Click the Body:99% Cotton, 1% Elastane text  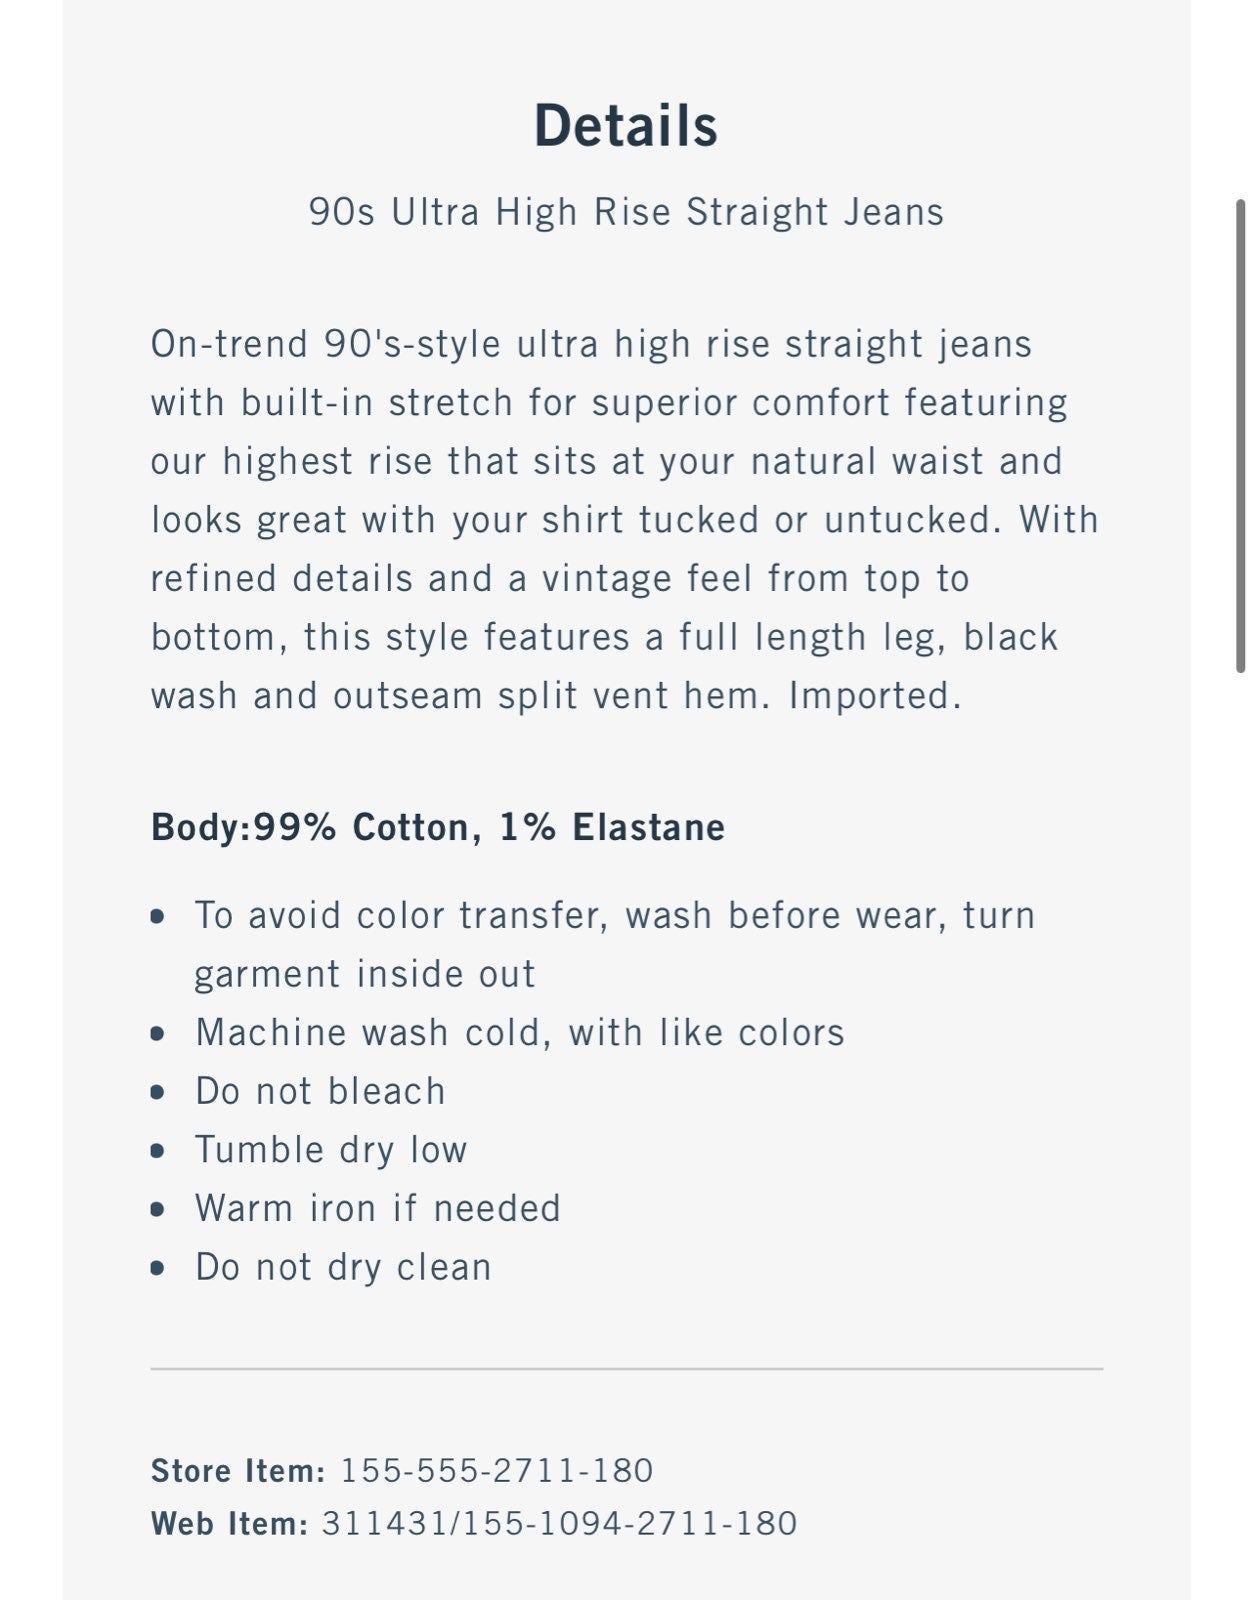(438, 827)
